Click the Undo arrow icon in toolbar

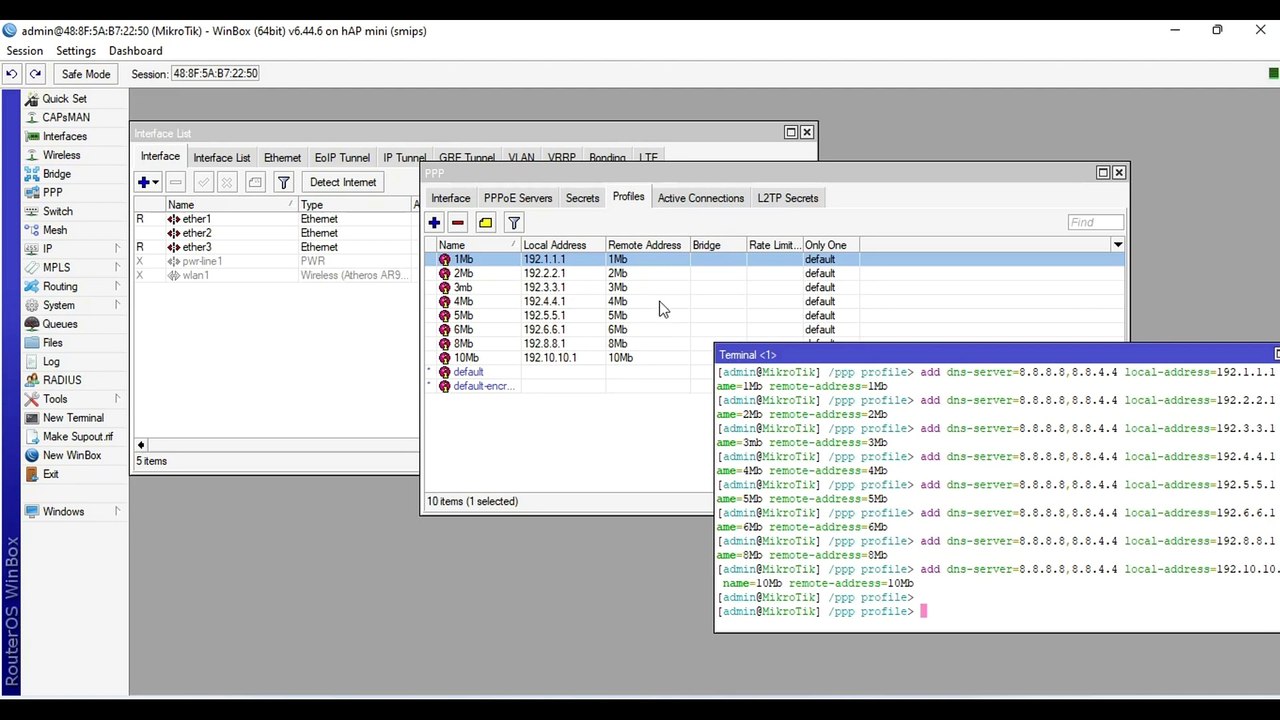(x=11, y=74)
